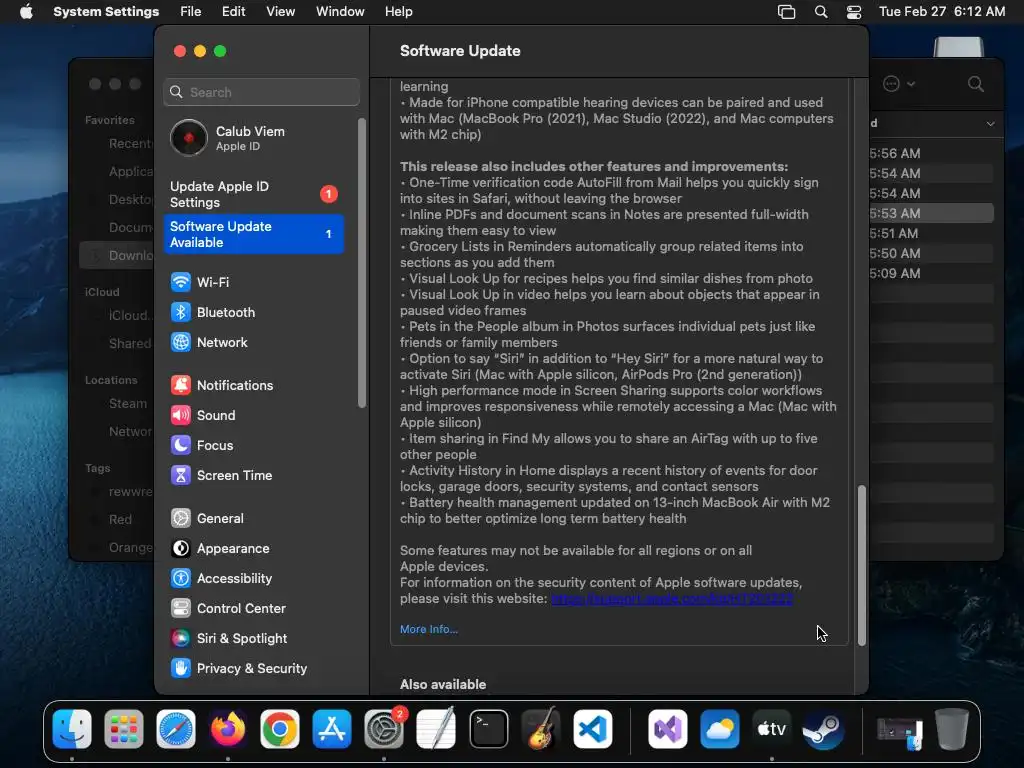Open the Apple support security link
This screenshot has height=768, width=1024.
click(x=672, y=598)
